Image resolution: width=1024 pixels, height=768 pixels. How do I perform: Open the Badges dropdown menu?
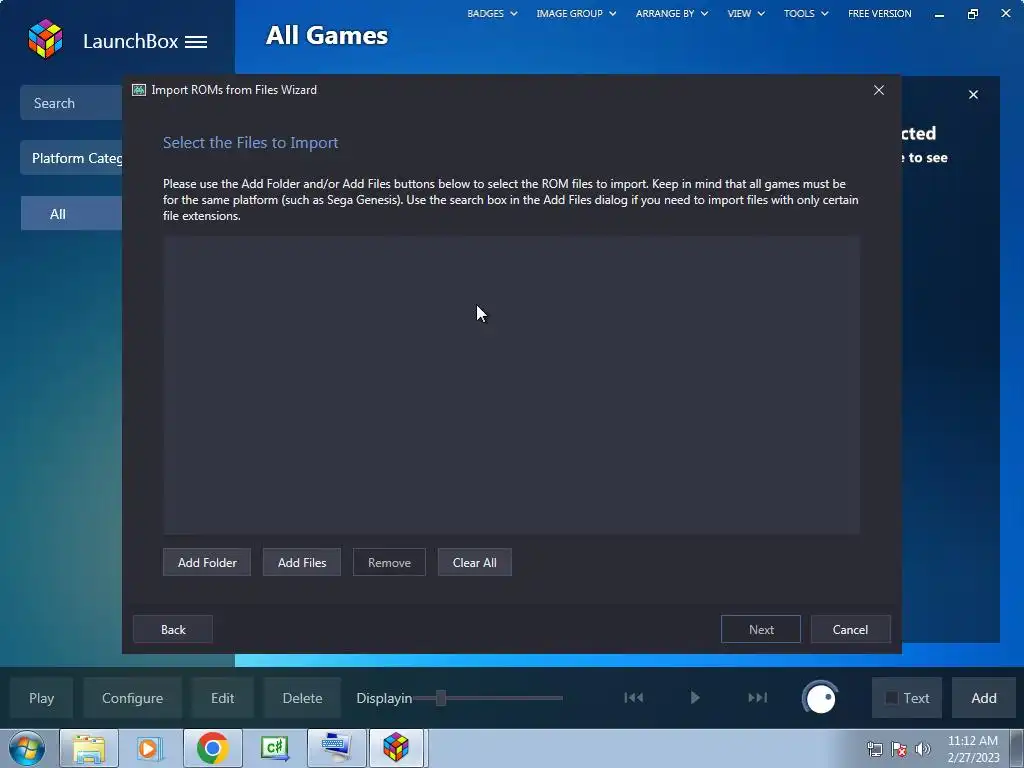click(x=492, y=13)
